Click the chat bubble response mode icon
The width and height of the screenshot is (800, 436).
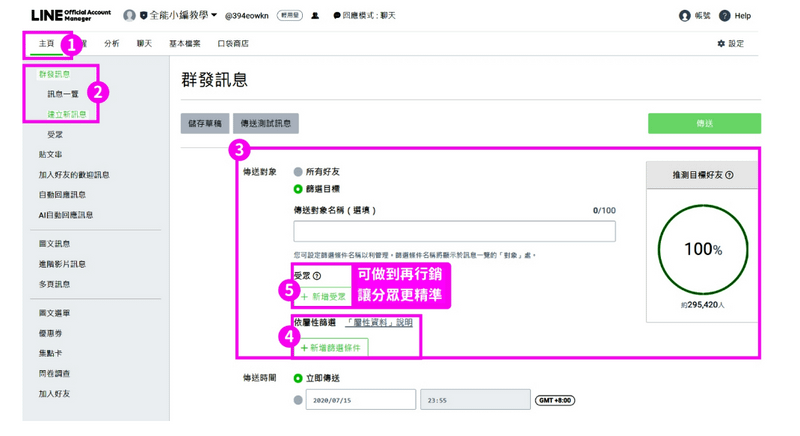coord(337,16)
